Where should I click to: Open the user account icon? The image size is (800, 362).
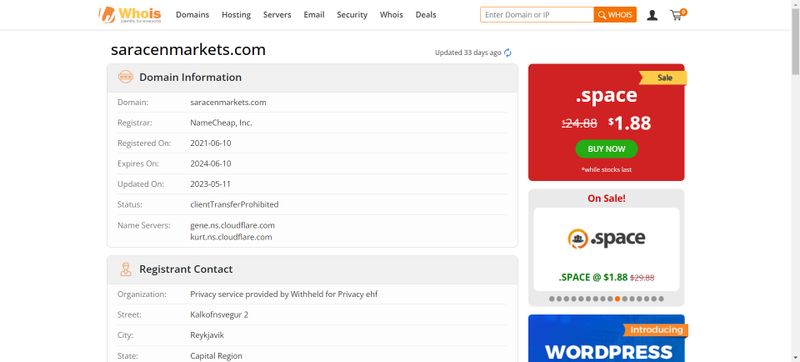coord(652,15)
